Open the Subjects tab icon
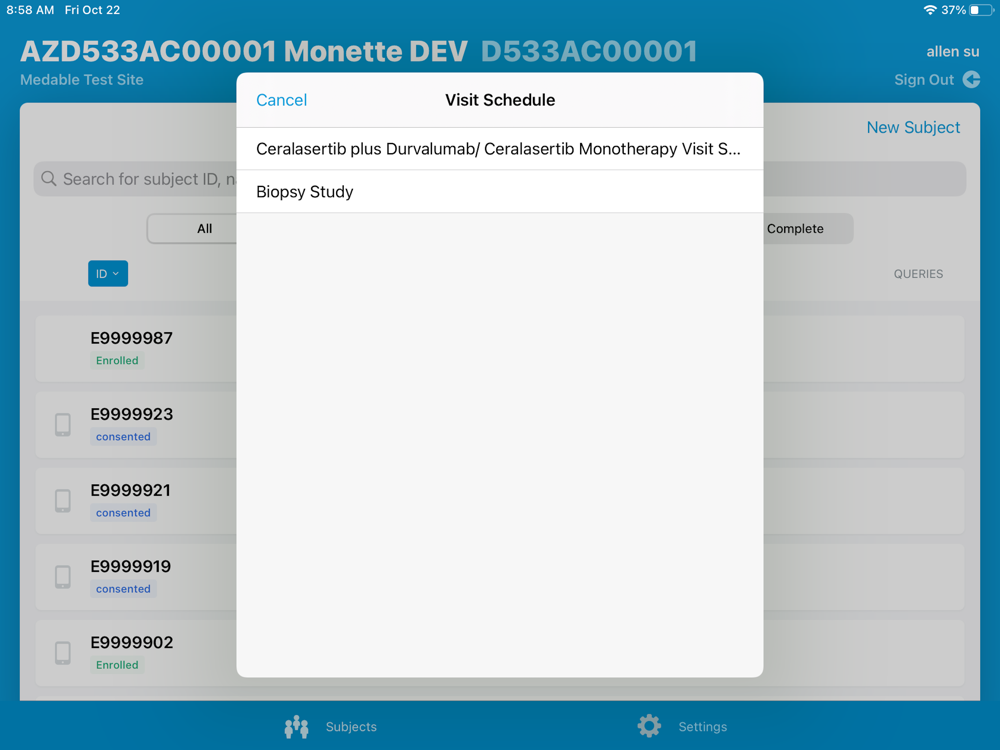 [x=297, y=726]
